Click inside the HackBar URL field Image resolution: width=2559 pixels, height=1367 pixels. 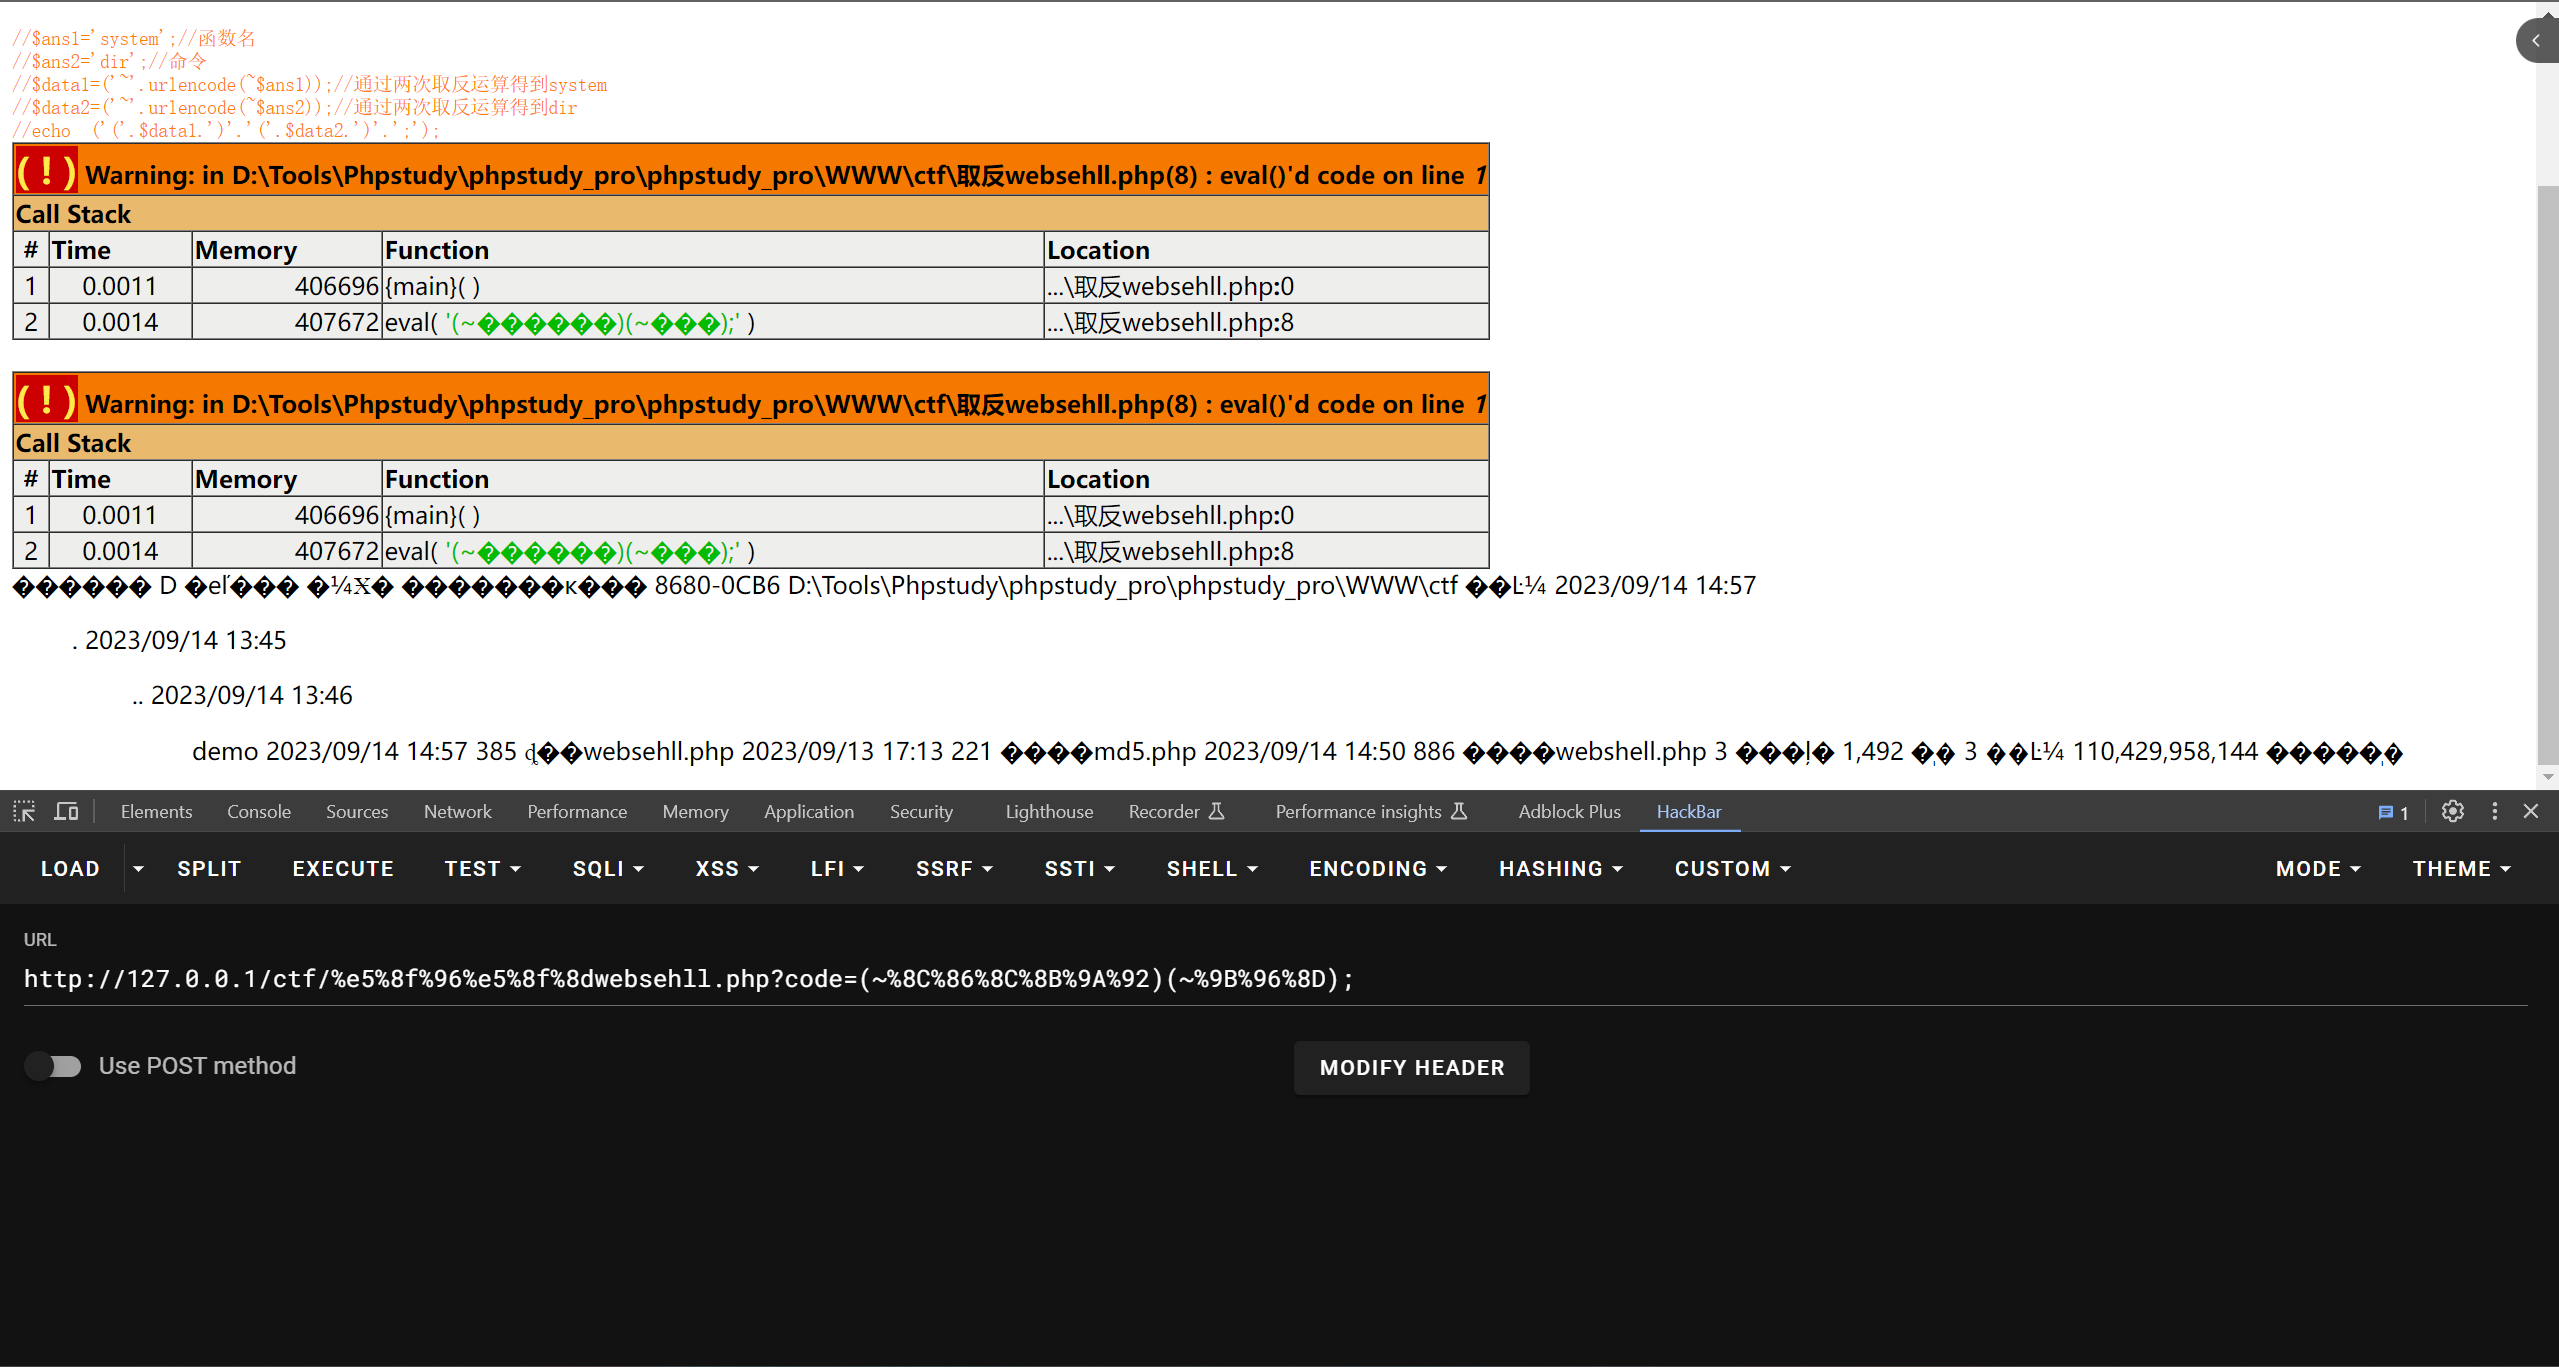[1275, 979]
